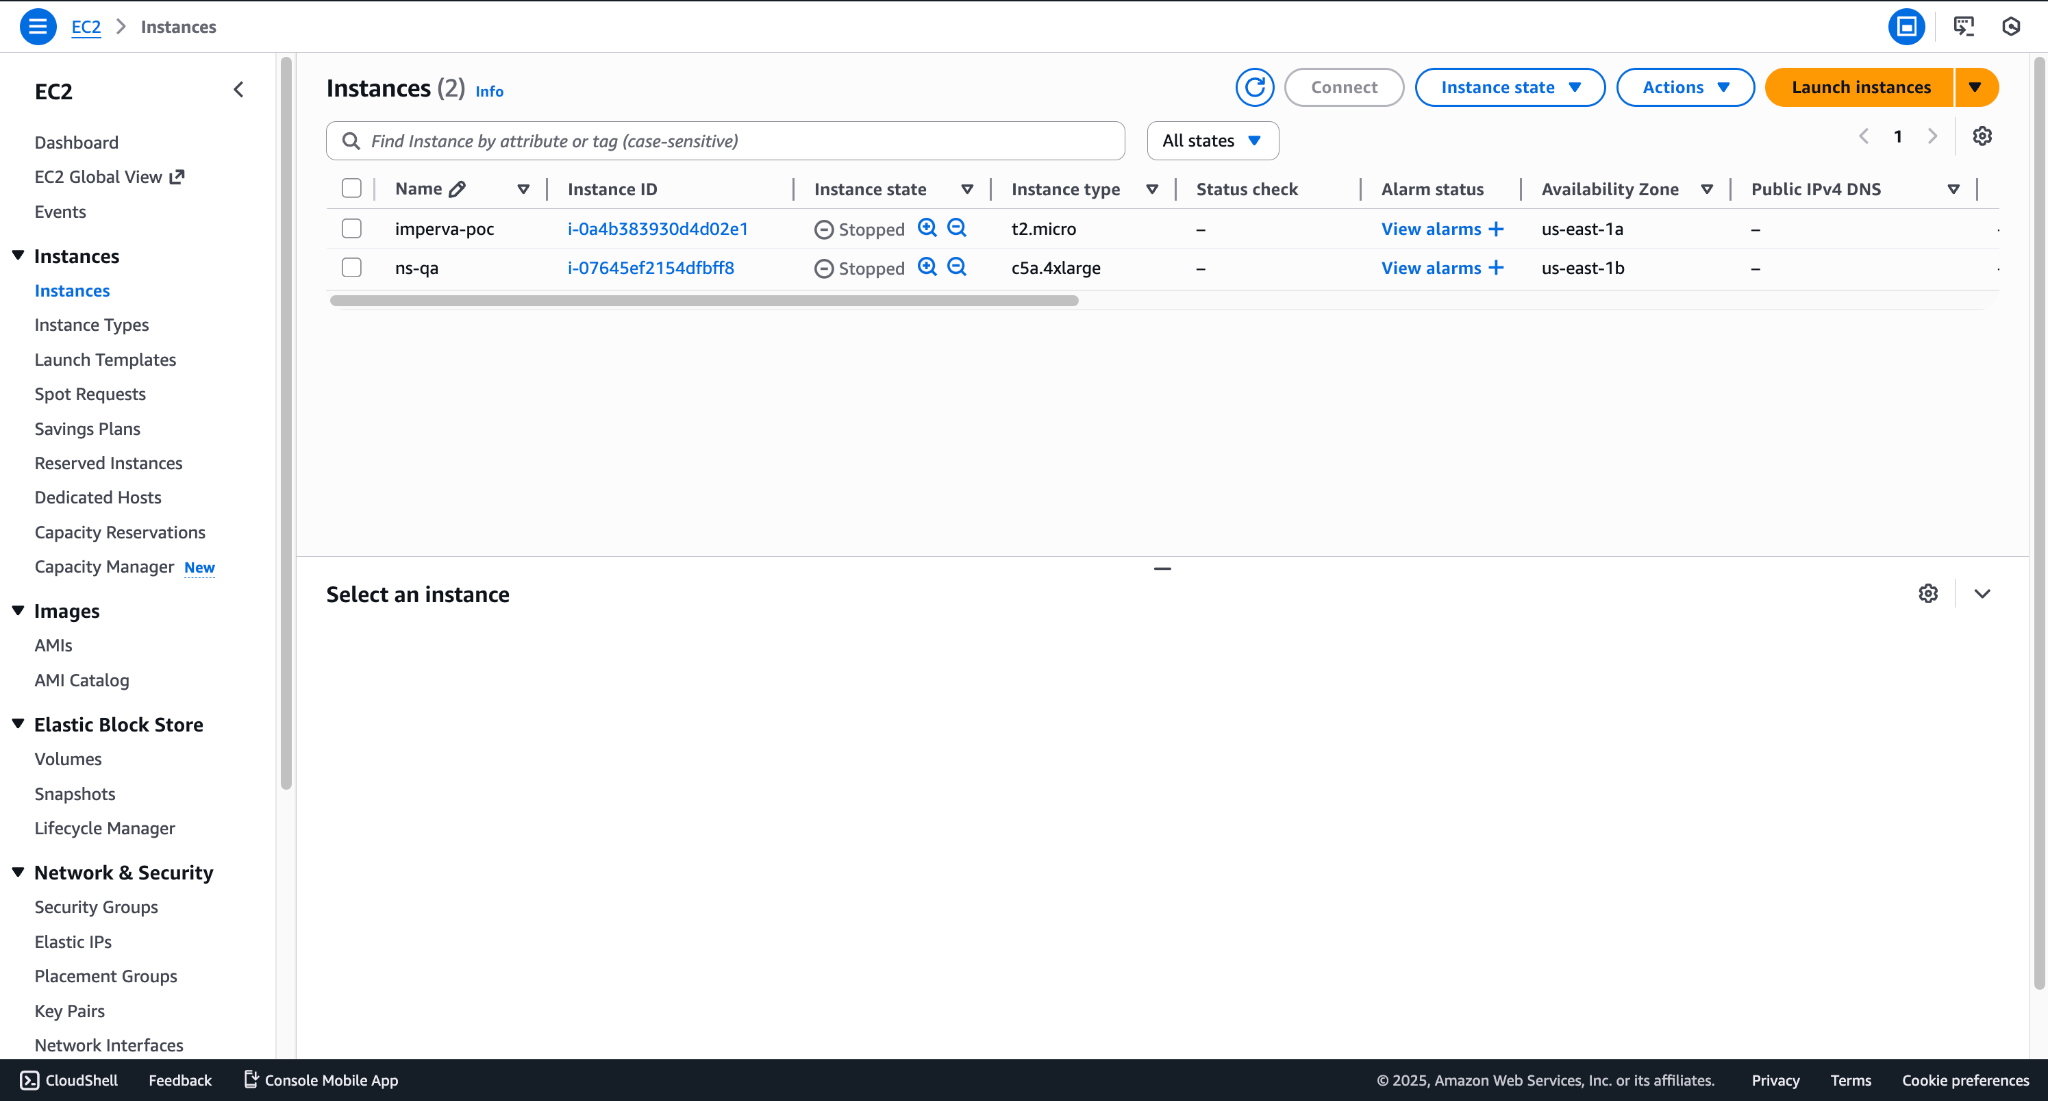Add alarm plus icon for imperva-poc
Viewport: 2048px width, 1101px height.
click(1496, 229)
